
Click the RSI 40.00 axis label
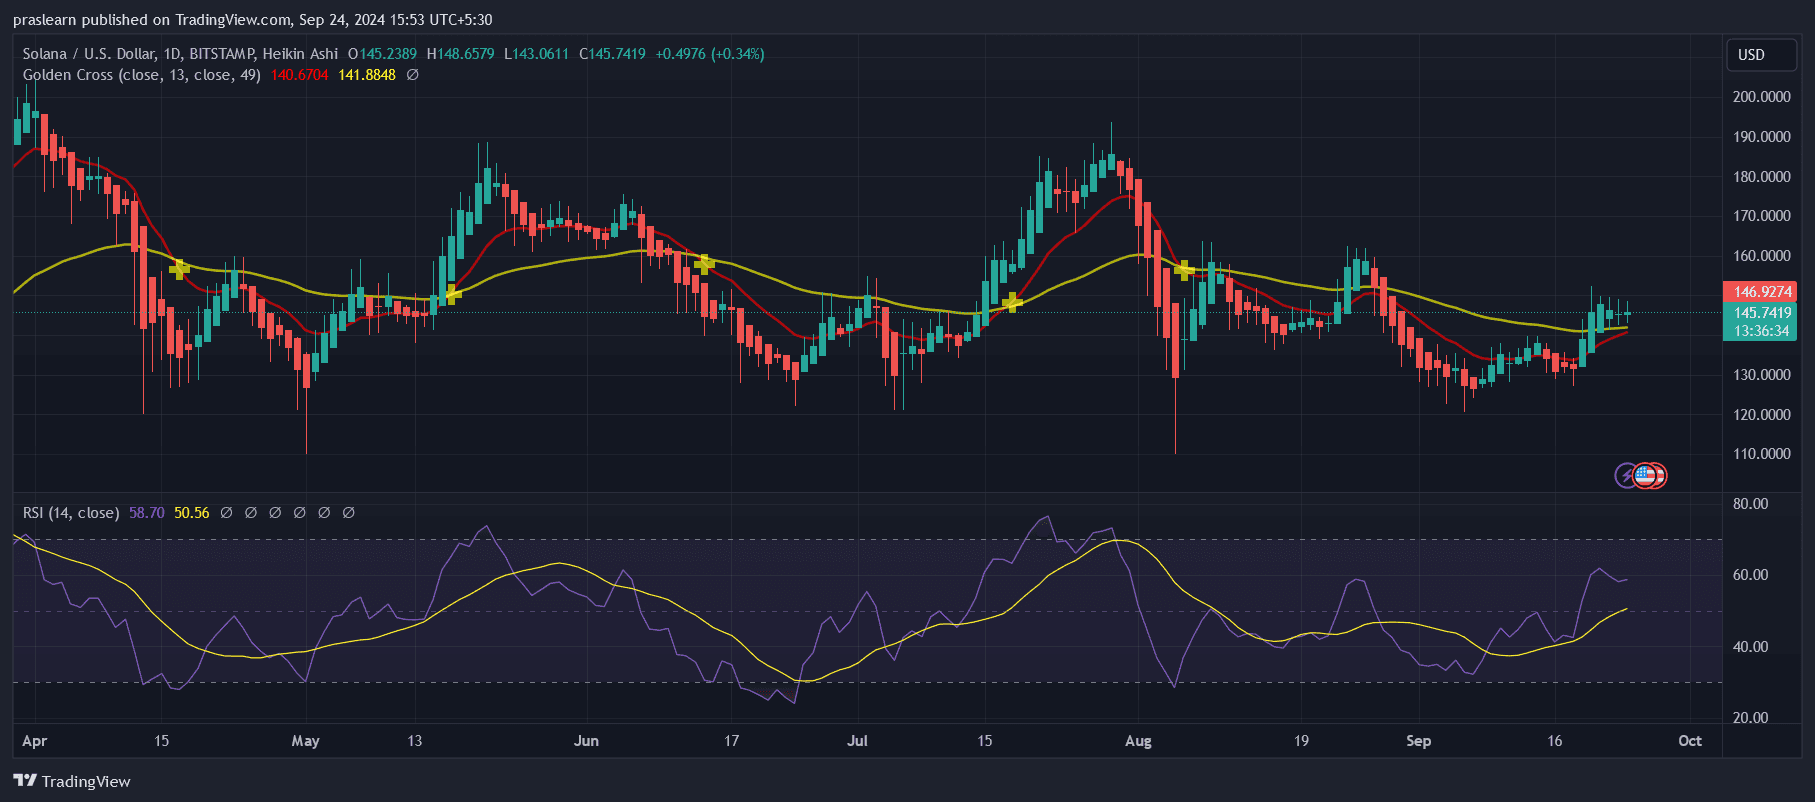[1750, 647]
